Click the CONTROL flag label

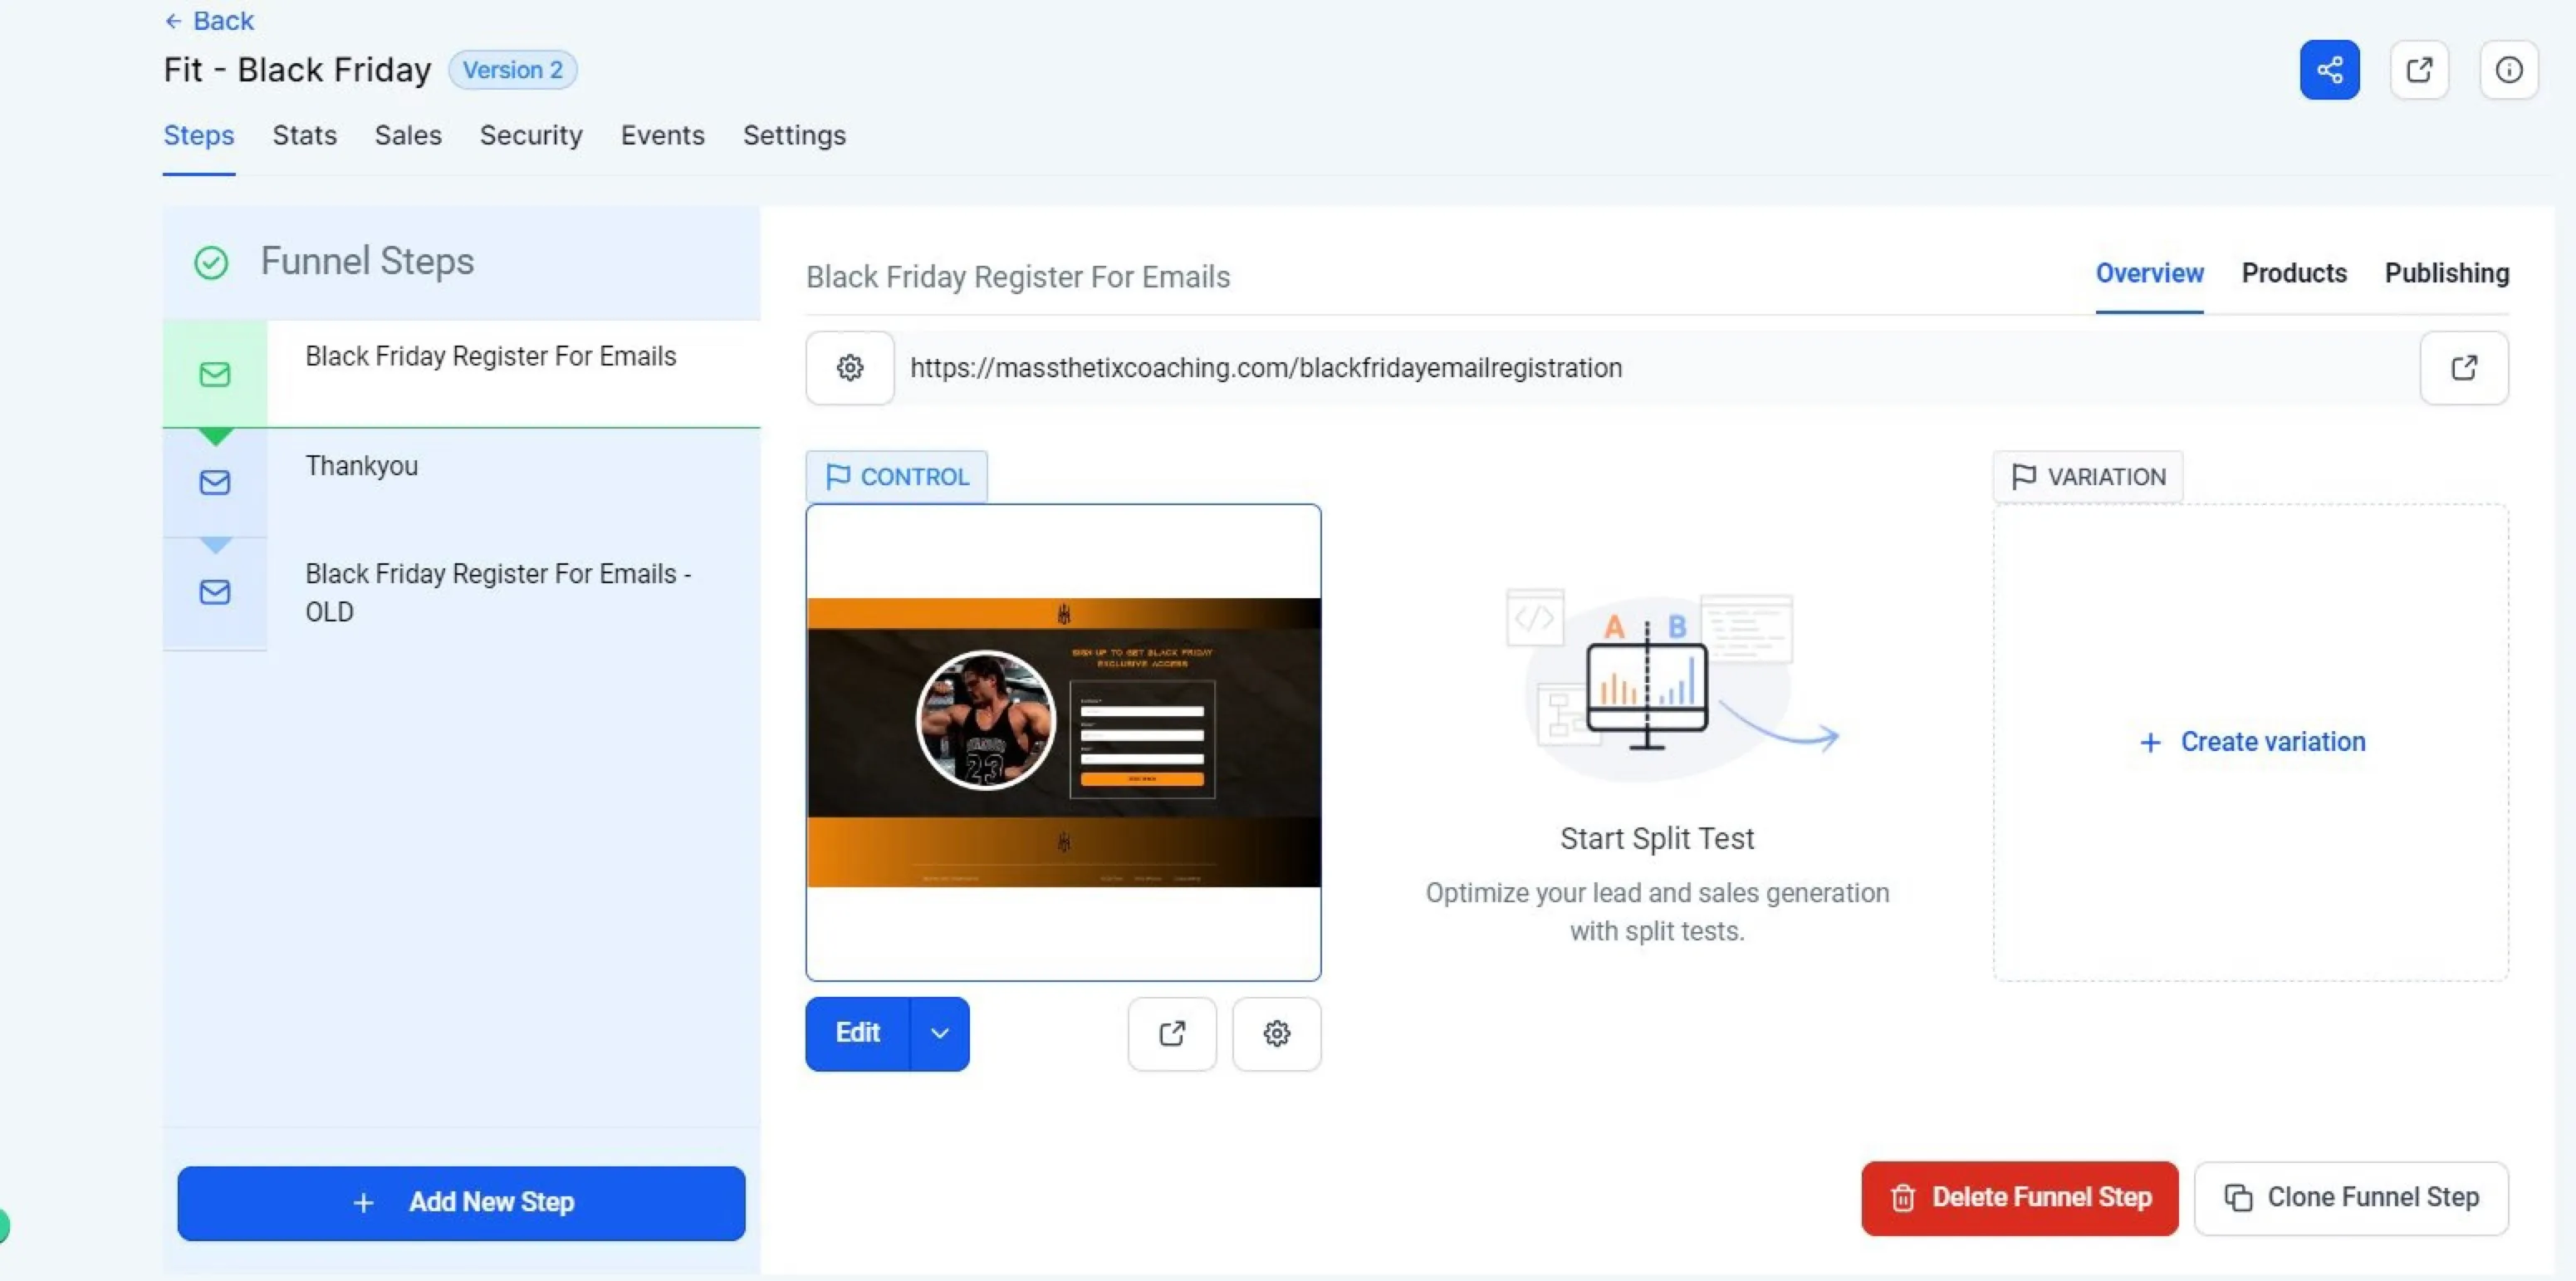pyautogui.click(x=897, y=477)
